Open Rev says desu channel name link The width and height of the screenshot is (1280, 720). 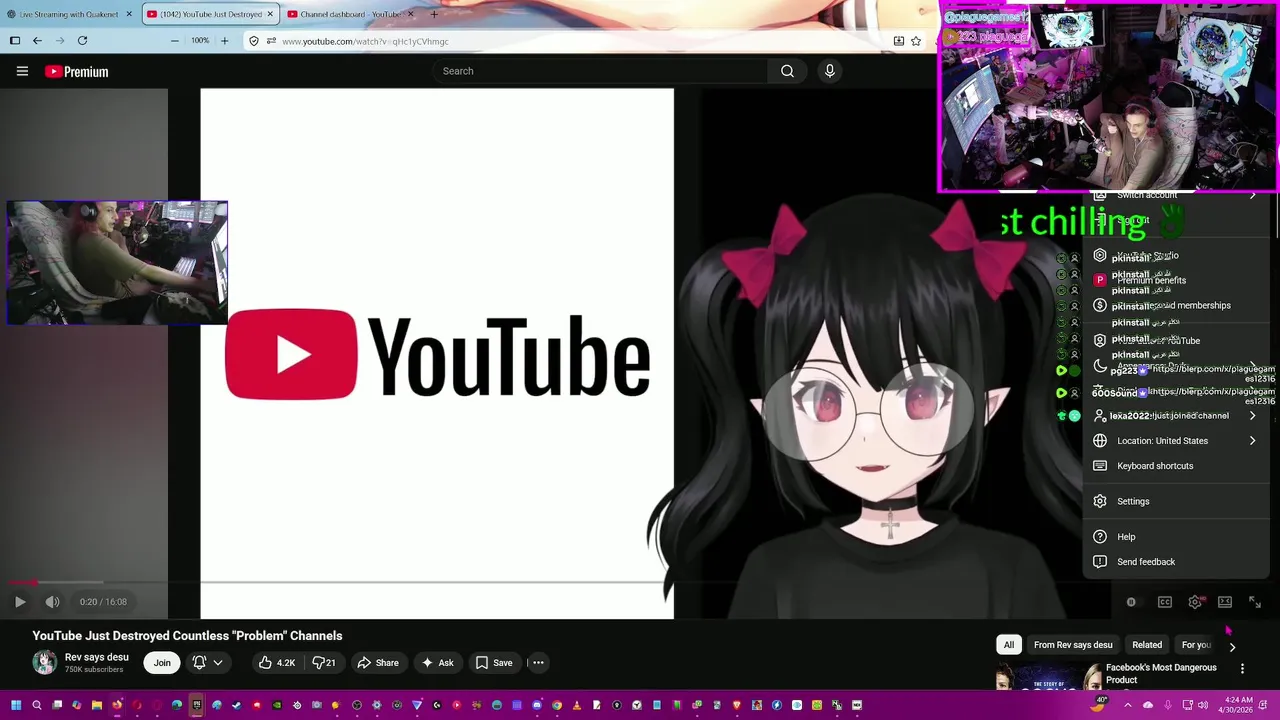pos(97,657)
